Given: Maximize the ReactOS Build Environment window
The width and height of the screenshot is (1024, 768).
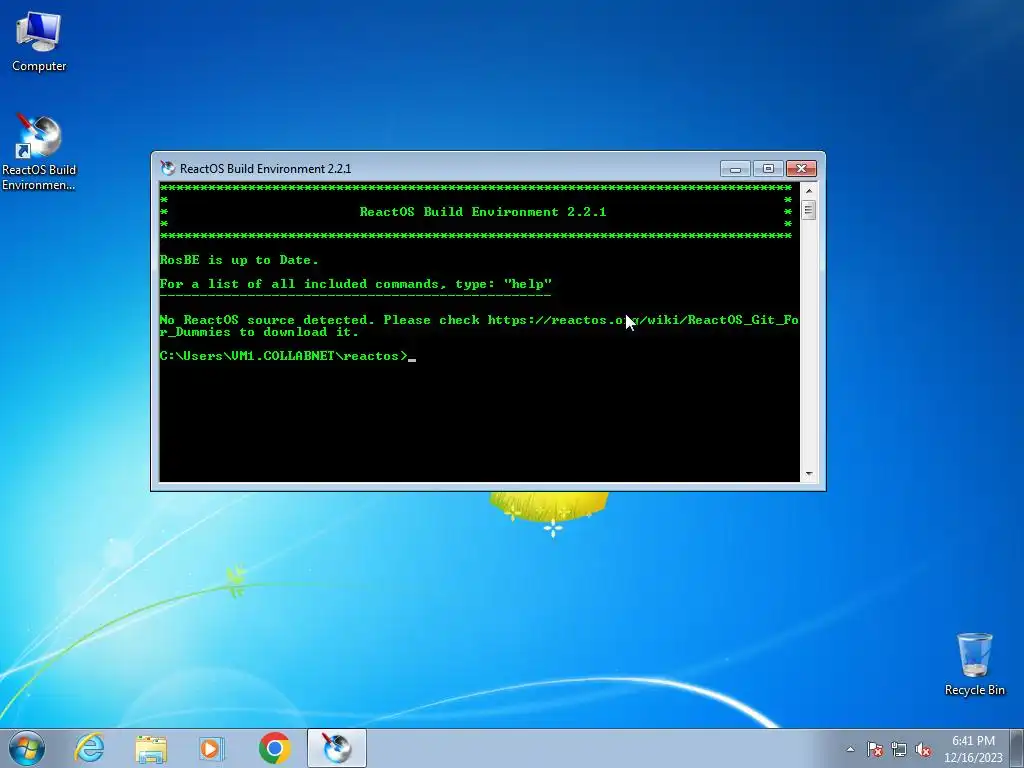Looking at the screenshot, I should [768, 169].
